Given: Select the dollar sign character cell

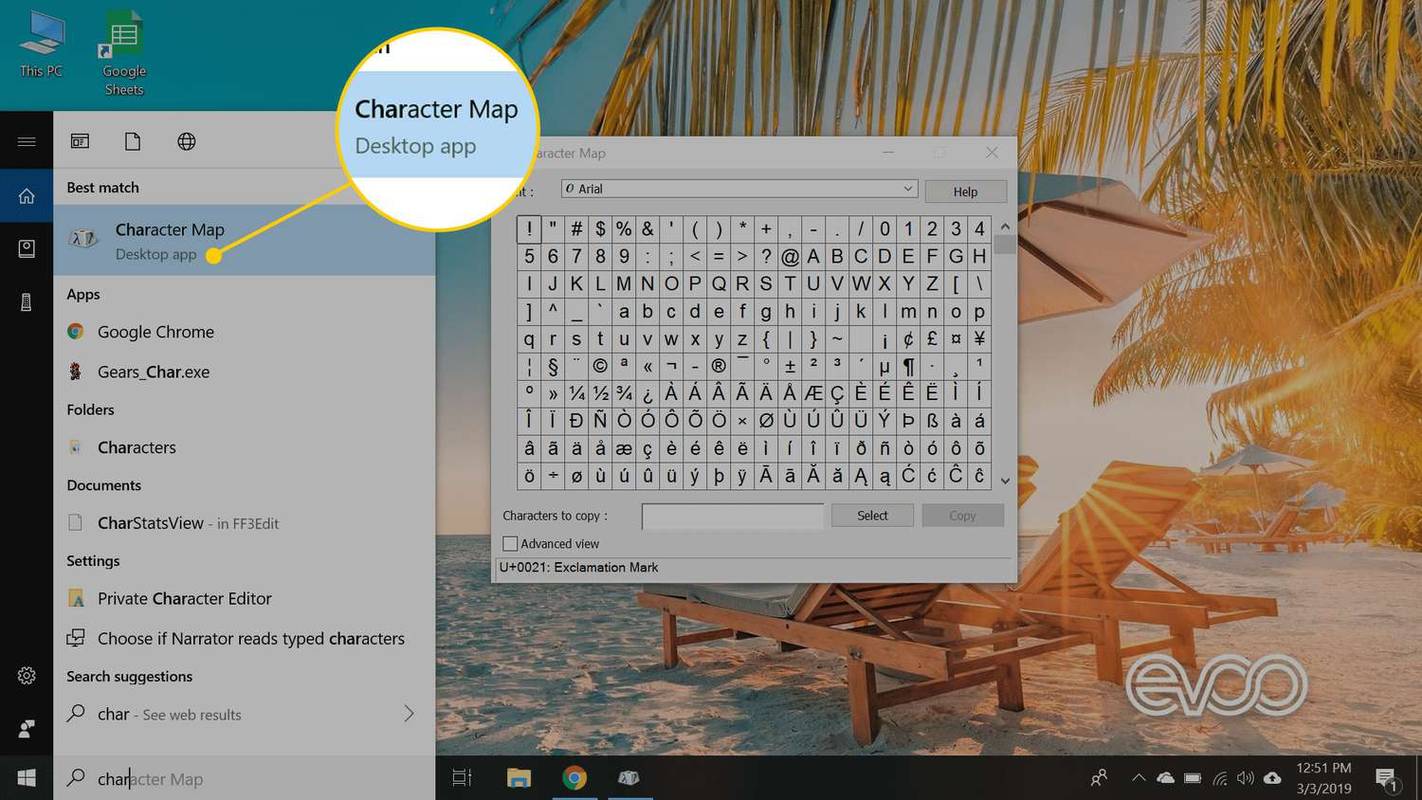Looking at the screenshot, I should tap(600, 229).
